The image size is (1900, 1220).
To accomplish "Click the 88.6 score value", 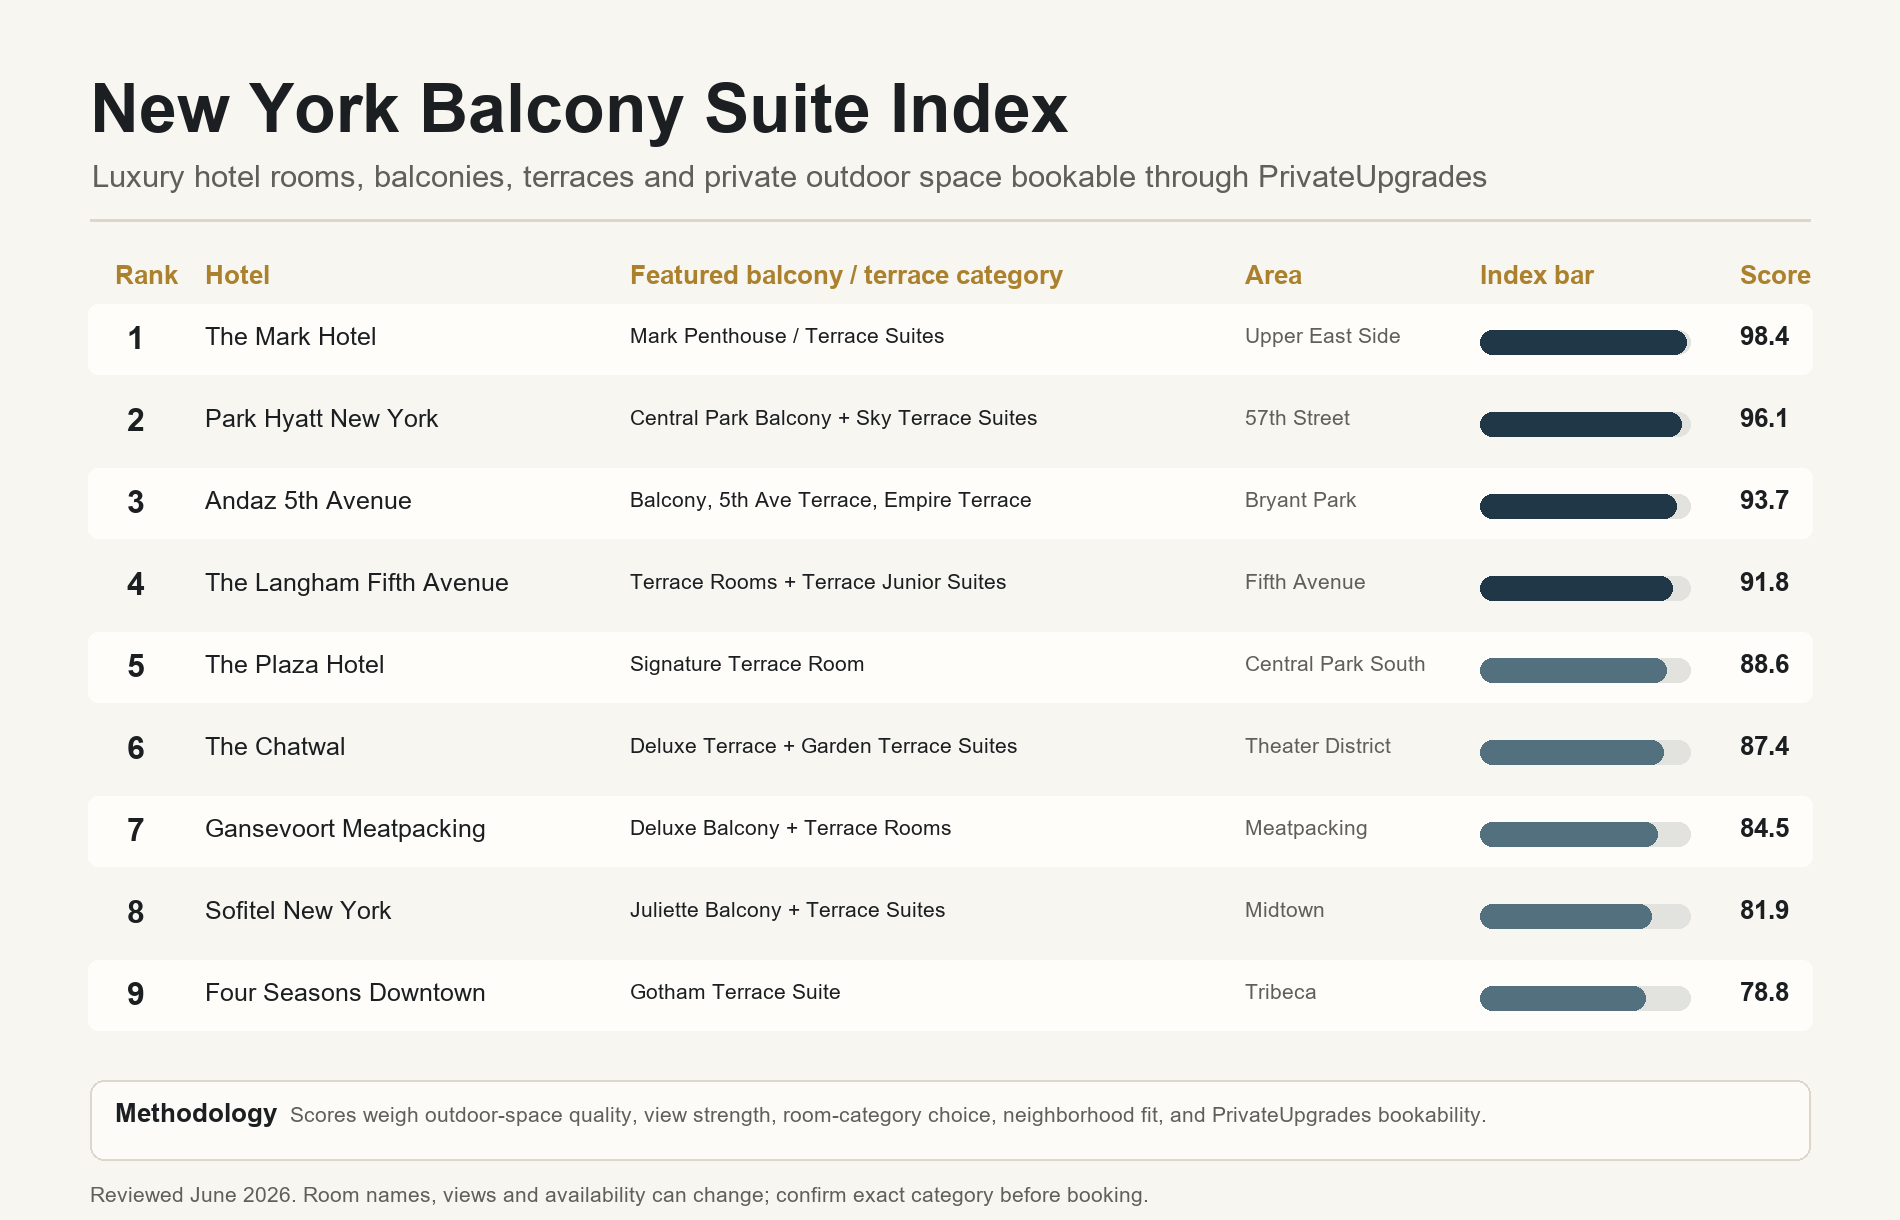I will click(x=1764, y=664).
